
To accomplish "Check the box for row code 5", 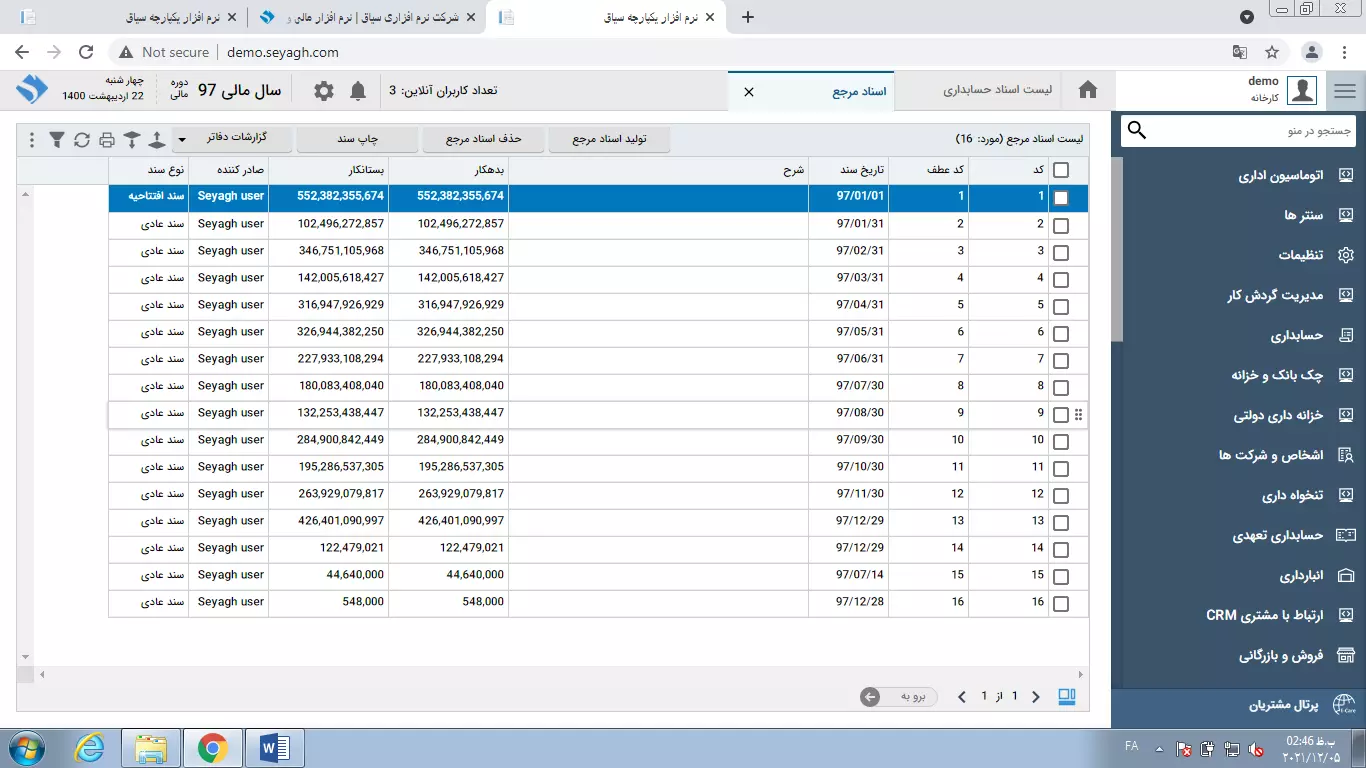I will click(1061, 307).
